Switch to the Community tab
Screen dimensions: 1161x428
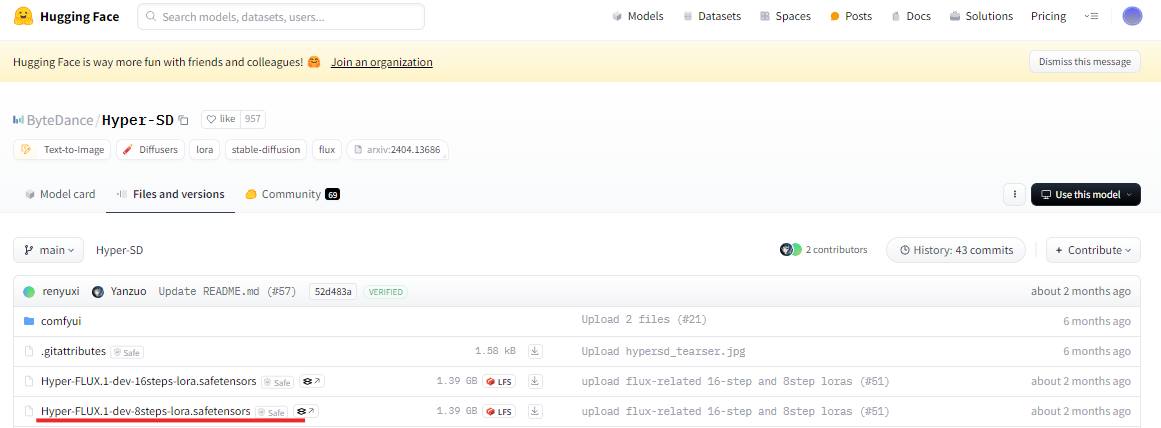click(x=292, y=194)
